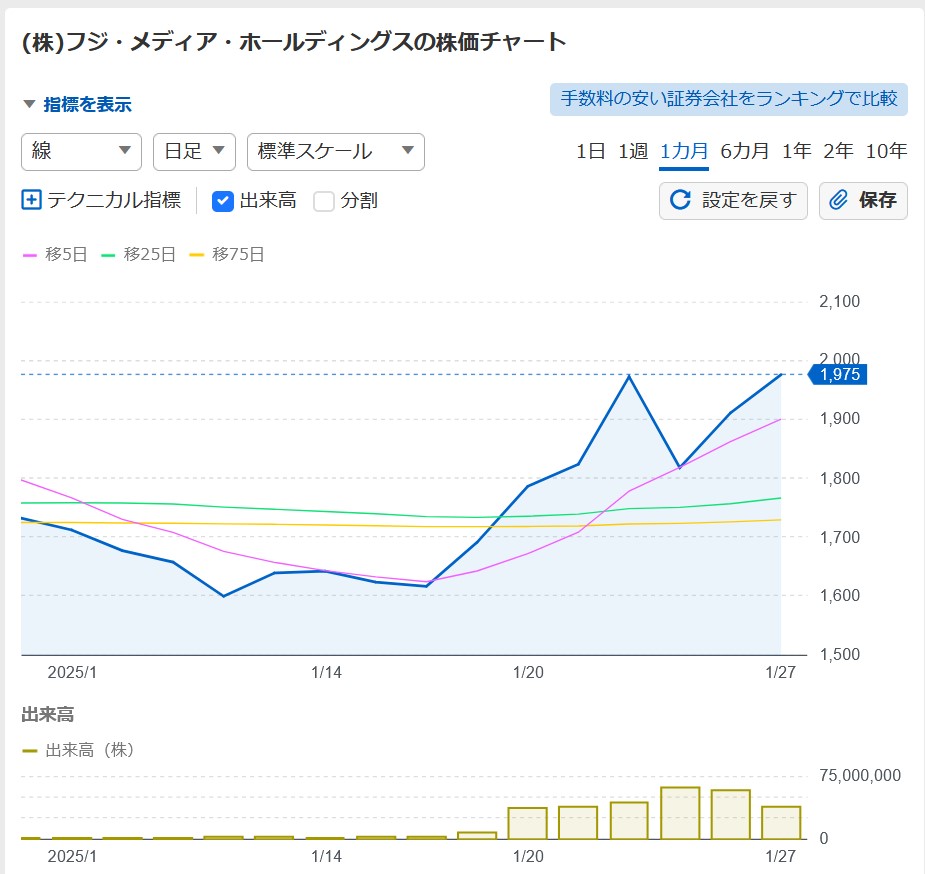Click the 移75日 legend entry
925x874 pixels.
coord(227,255)
